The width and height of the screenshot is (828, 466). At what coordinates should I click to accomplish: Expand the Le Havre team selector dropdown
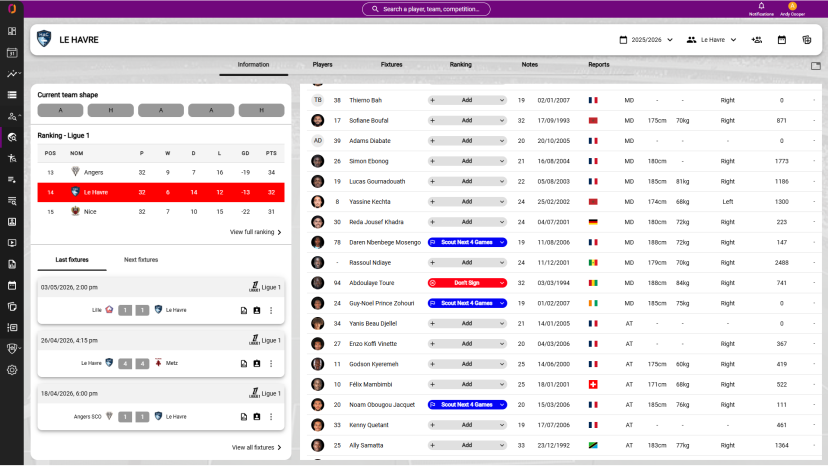coord(711,40)
